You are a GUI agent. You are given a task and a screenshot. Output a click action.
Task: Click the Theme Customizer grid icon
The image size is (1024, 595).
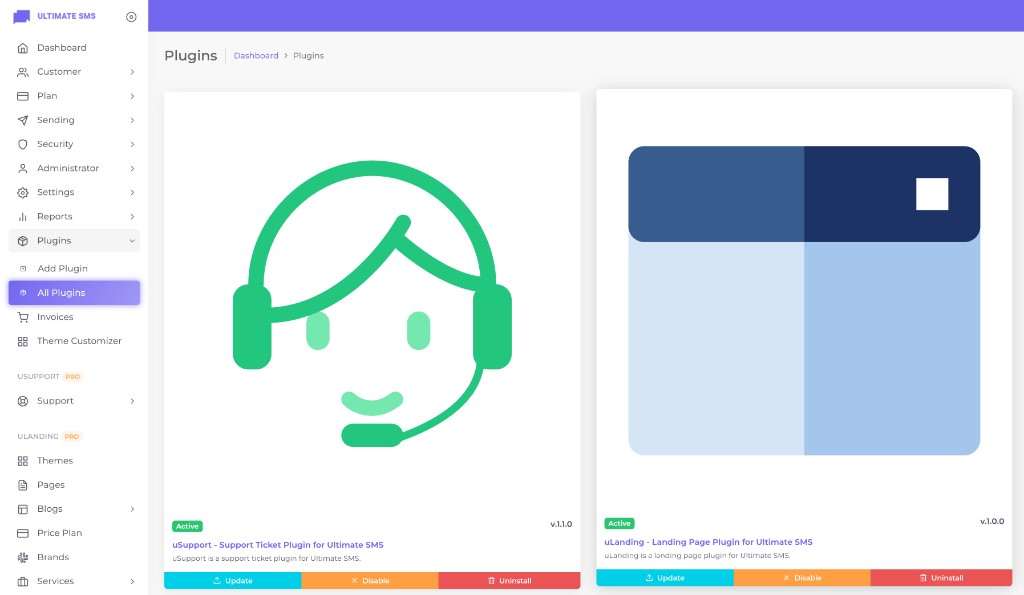click(23, 342)
